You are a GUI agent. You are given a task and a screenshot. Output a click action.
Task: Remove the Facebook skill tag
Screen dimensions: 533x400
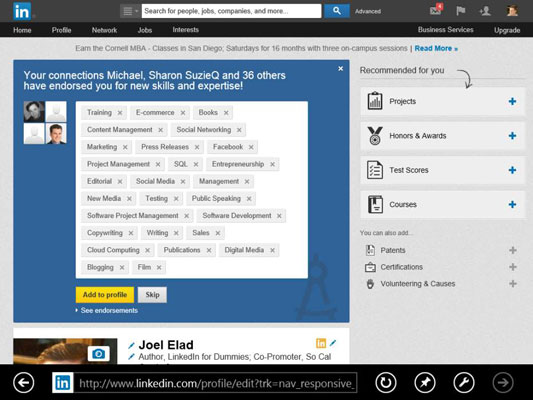tap(251, 147)
